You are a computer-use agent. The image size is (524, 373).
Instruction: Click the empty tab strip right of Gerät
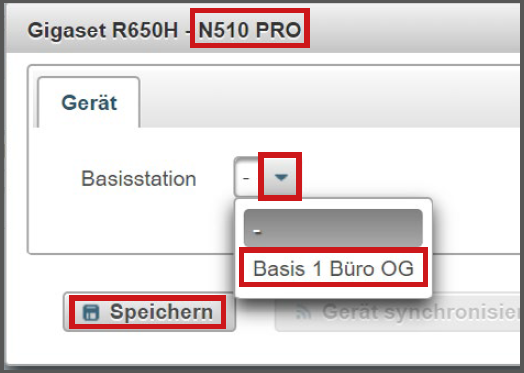[329, 102]
